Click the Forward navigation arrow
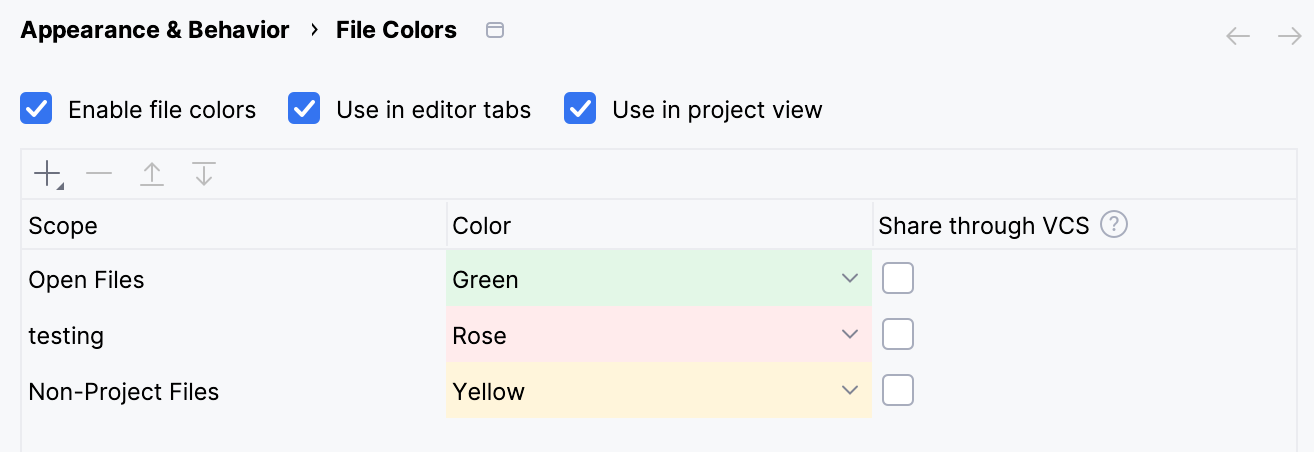Image resolution: width=1314 pixels, height=452 pixels. coord(1289,37)
